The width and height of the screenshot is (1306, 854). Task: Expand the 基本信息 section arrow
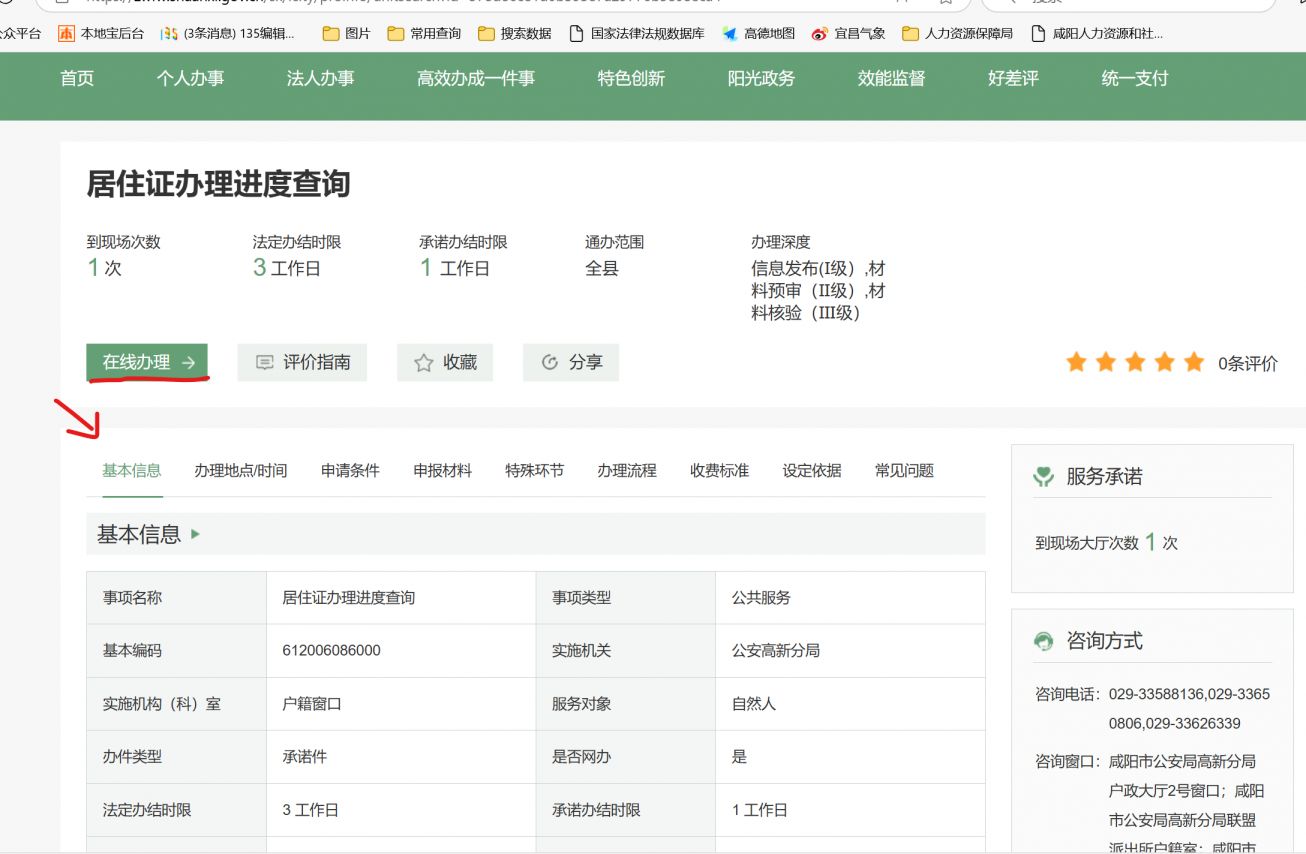pos(196,534)
